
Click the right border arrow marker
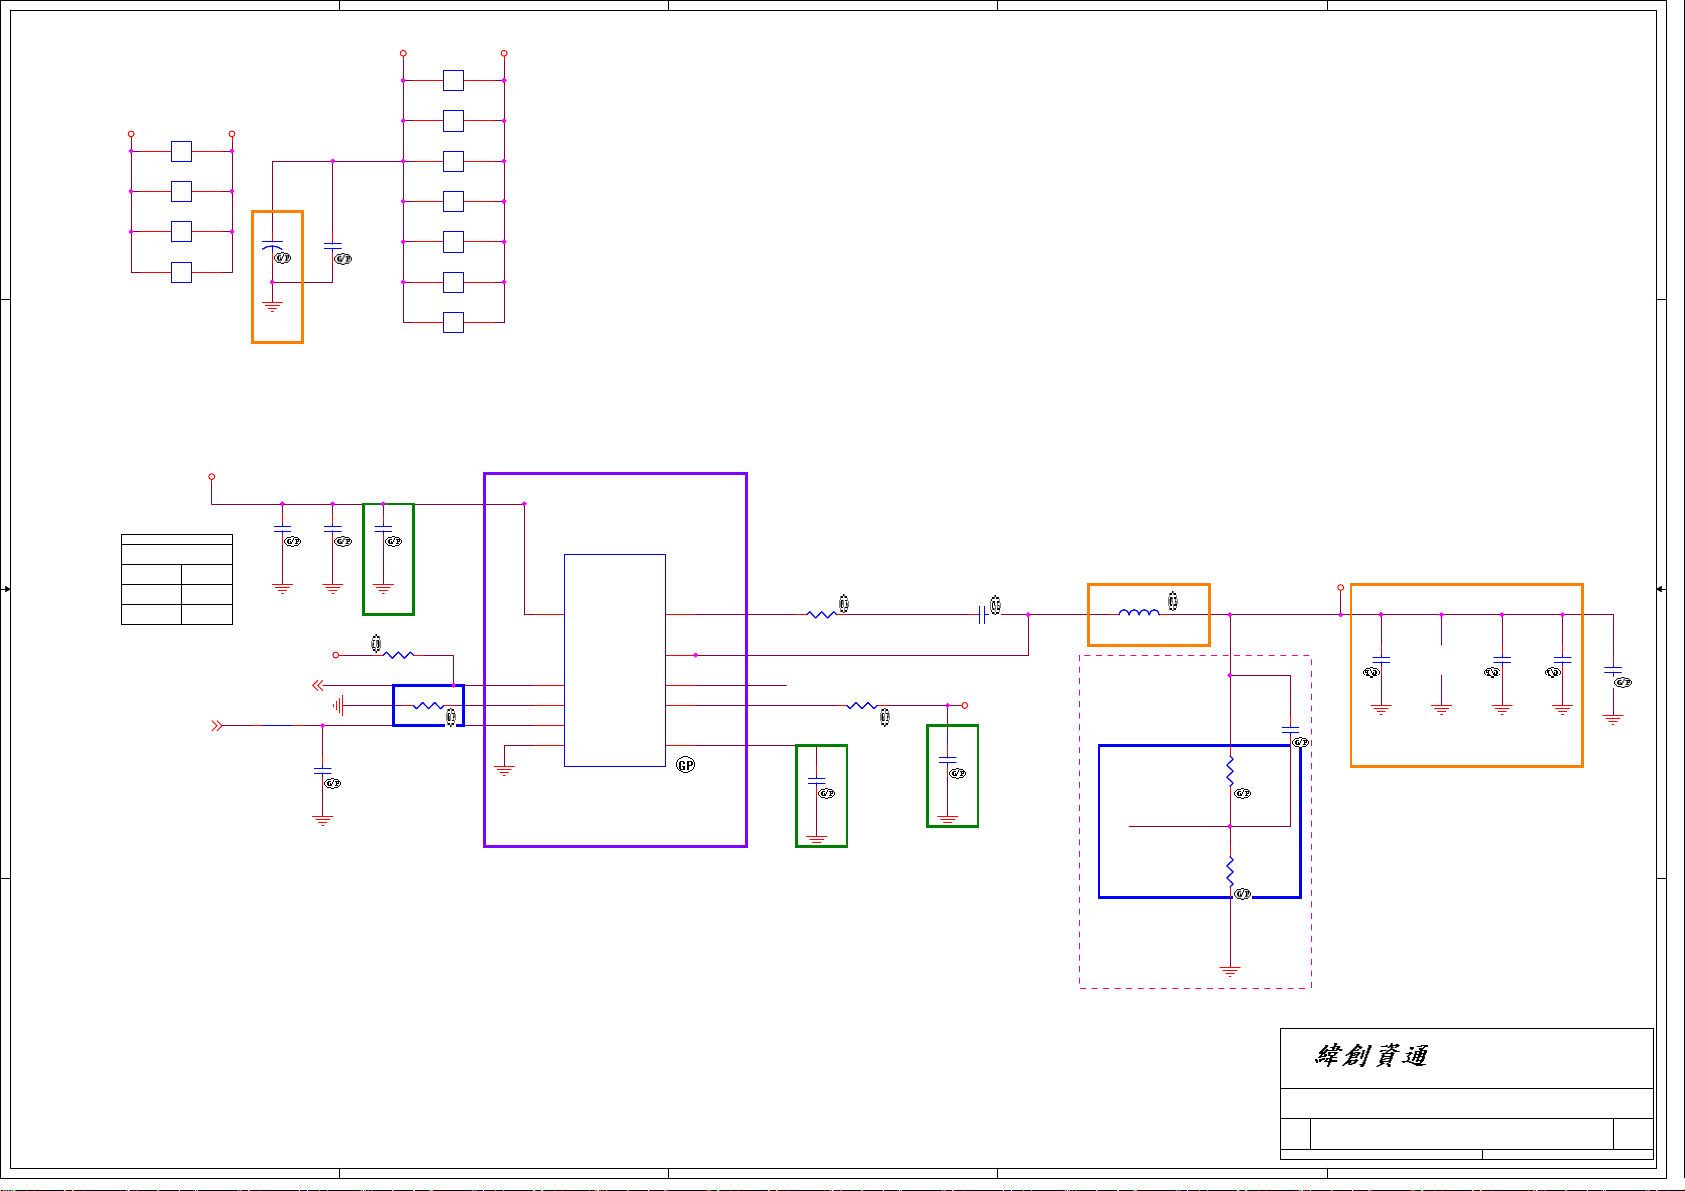pyautogui.click(x=1661, y=589)
